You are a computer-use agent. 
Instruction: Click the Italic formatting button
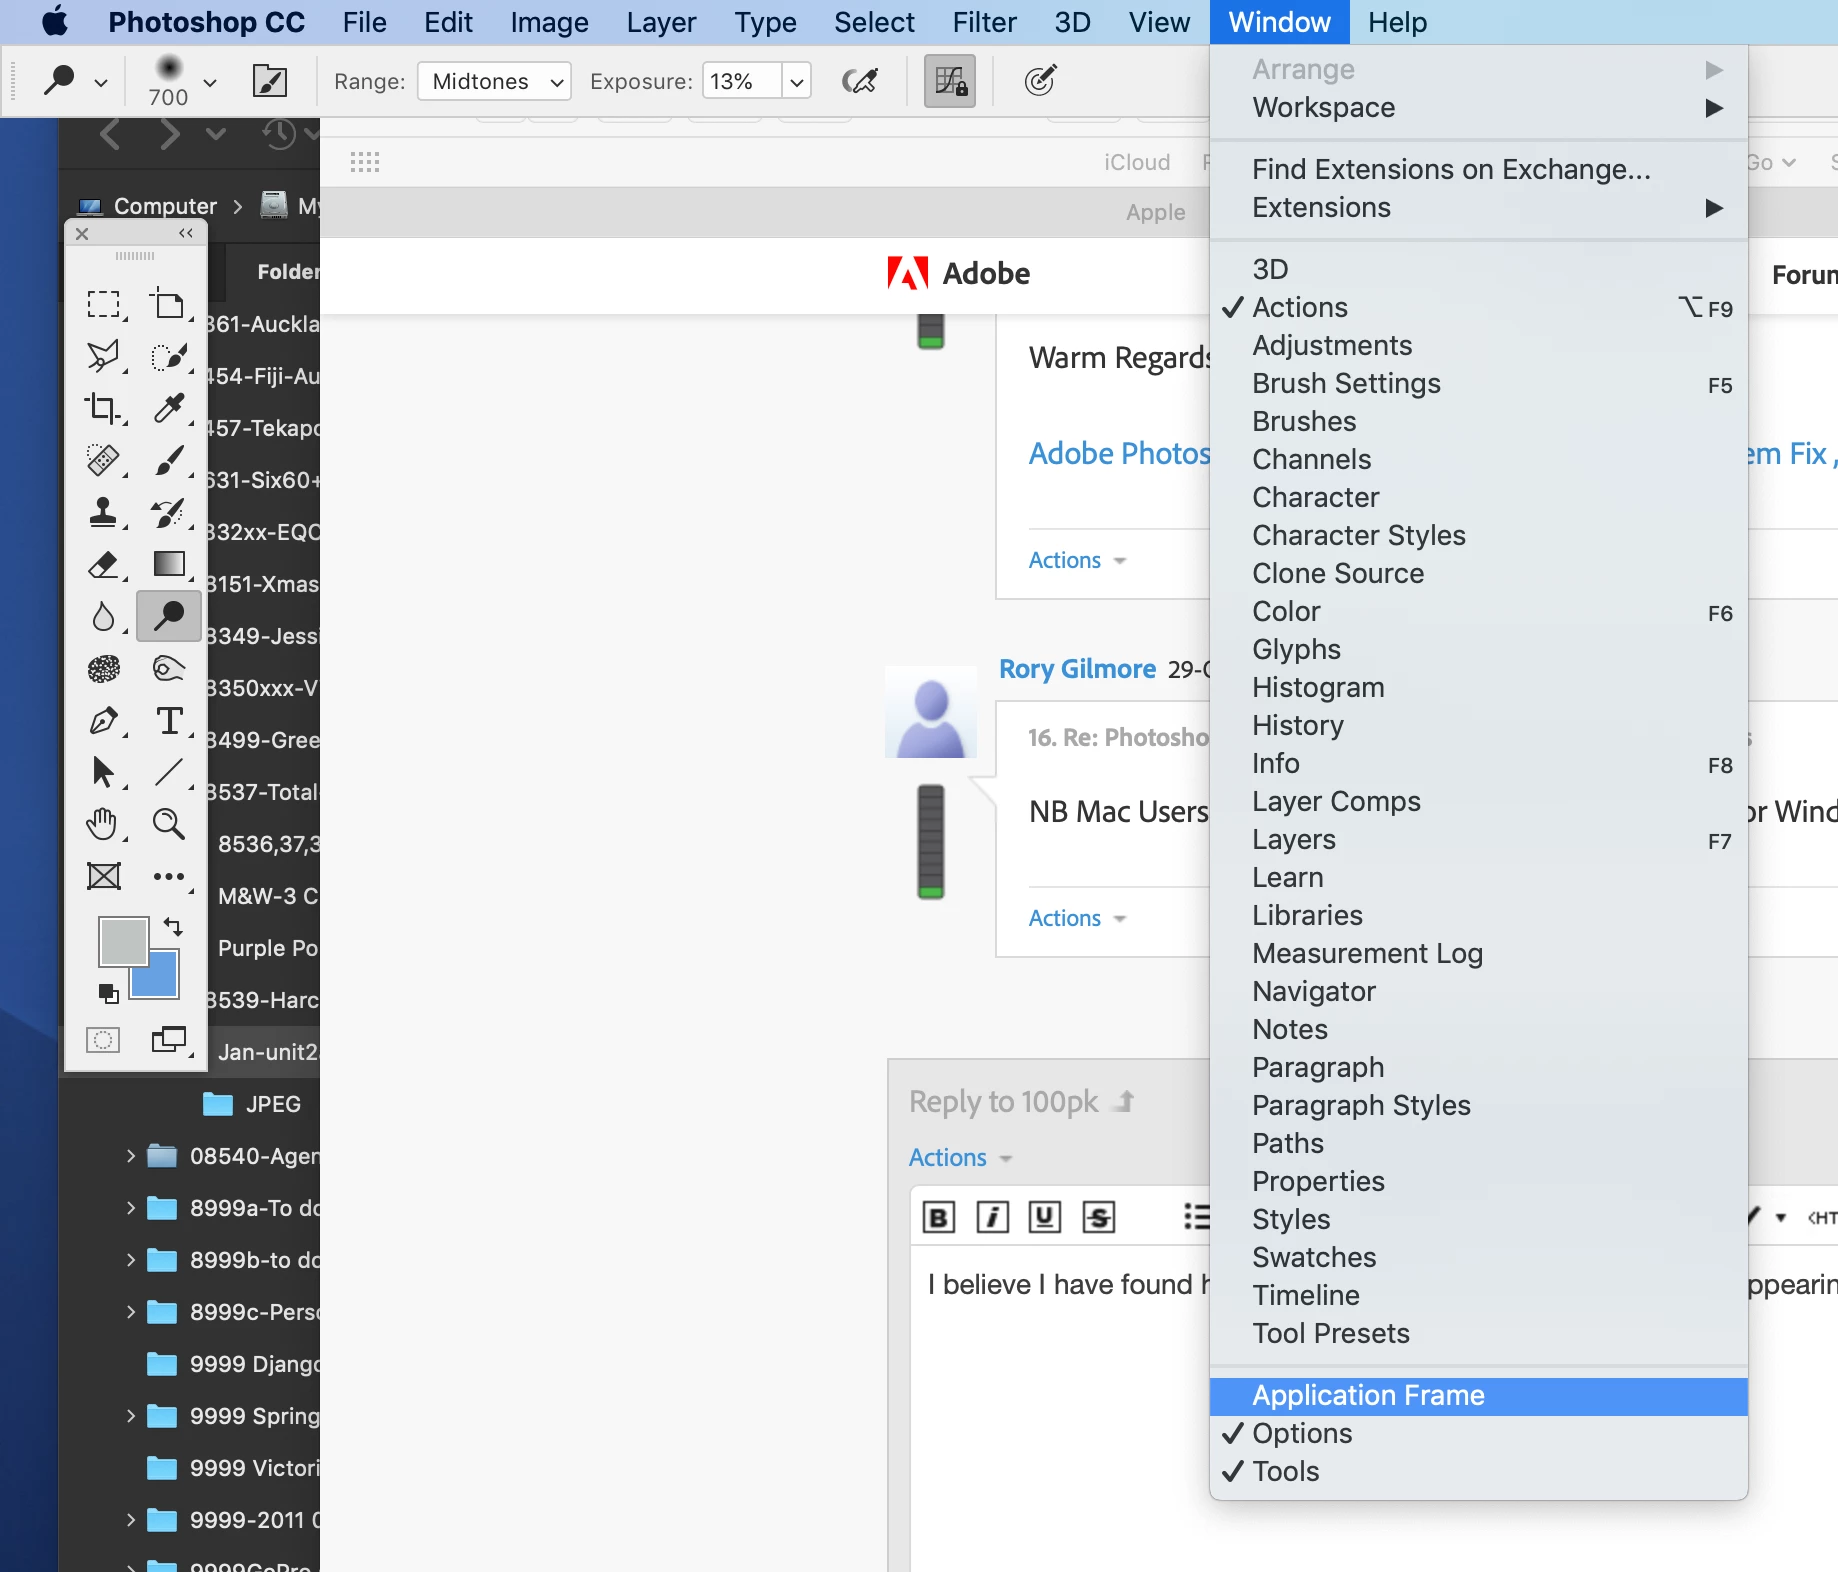coord(992,1217)
